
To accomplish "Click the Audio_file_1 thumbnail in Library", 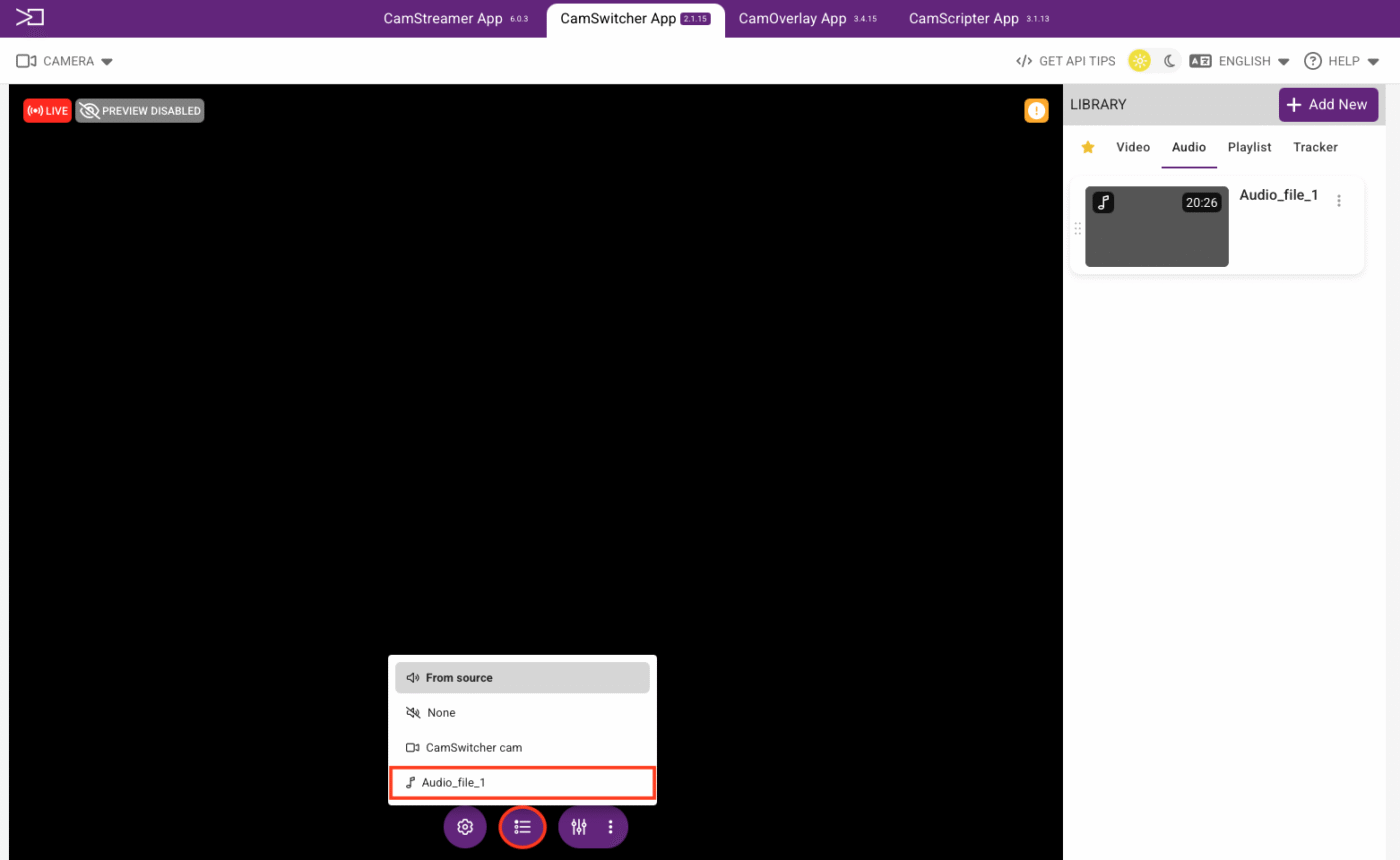I will click(1156, 227).
